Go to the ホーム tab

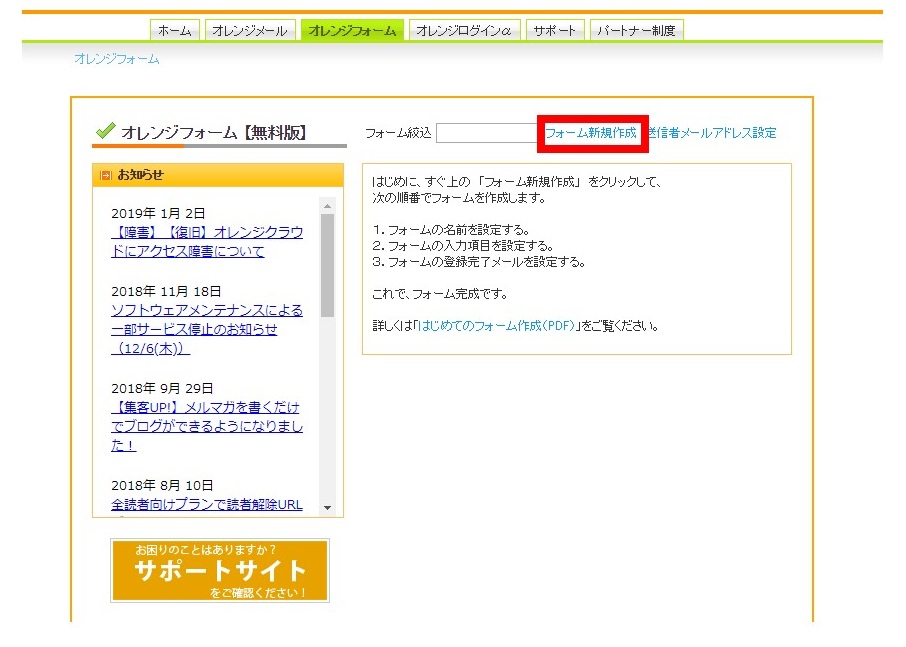coord(175,31)
